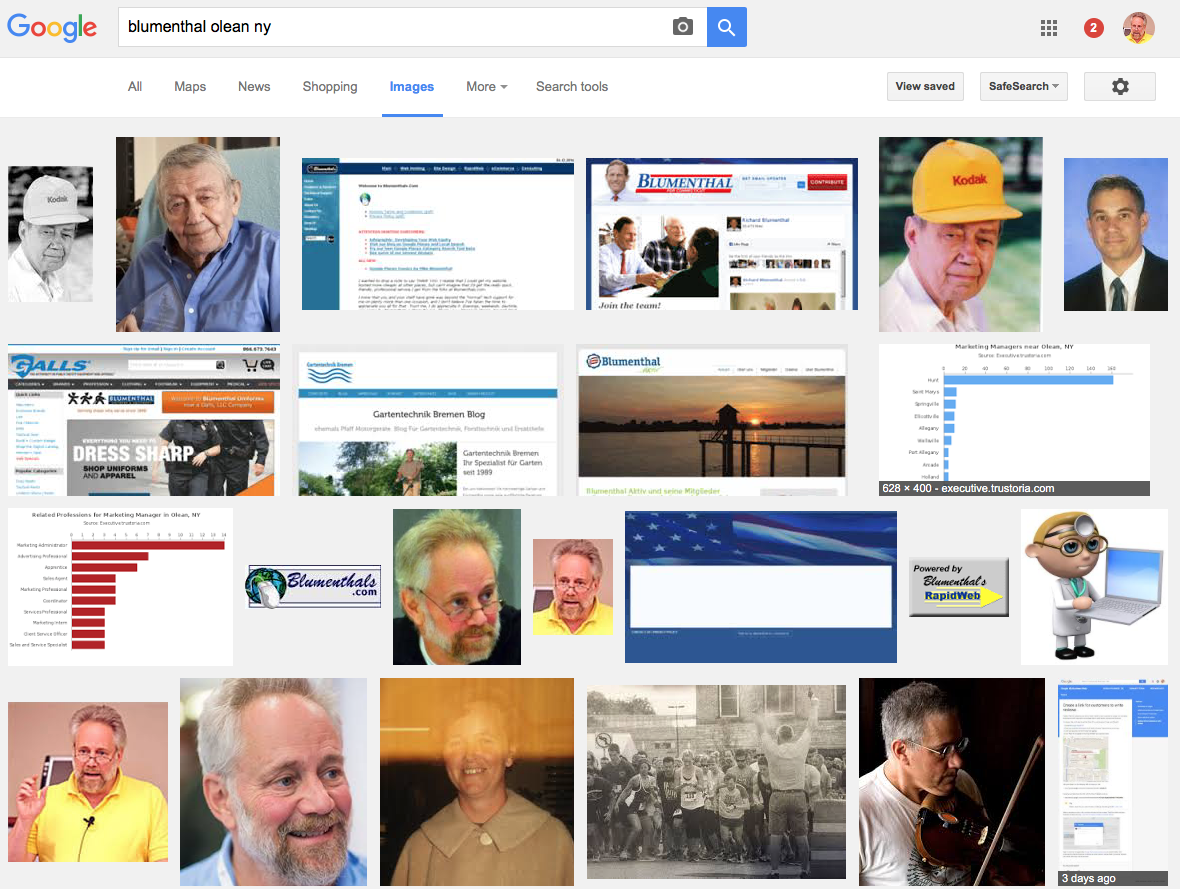The image size is (1180, 889).
Task: Open the elderly man in blue shirt photo
Action: pyautogui.click(x=198, y=234)
